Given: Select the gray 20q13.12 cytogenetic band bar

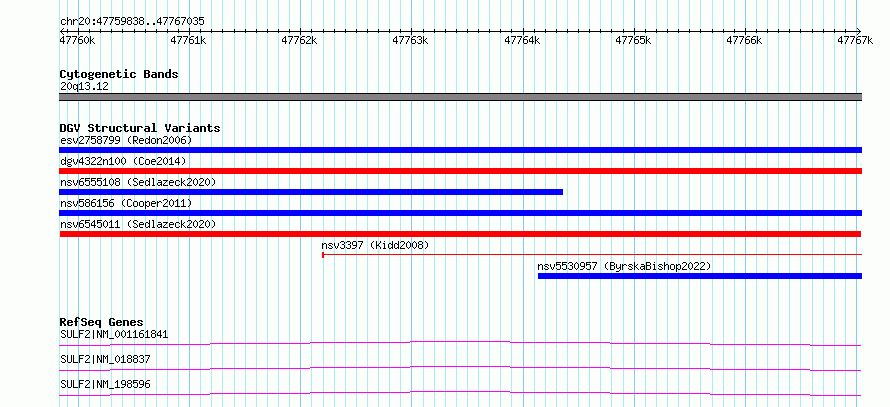Looking at the screenshot, I should click(460, 97).
